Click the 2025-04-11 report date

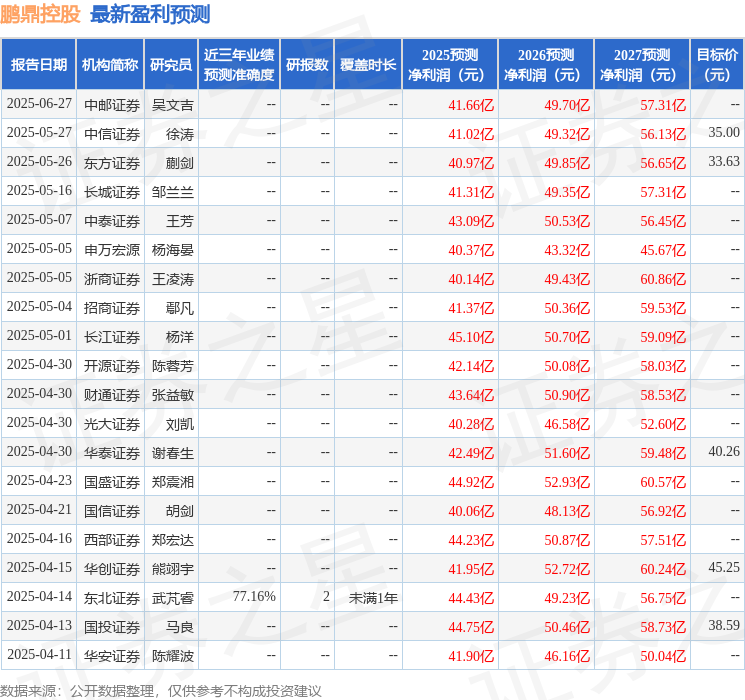pos(39,654)
